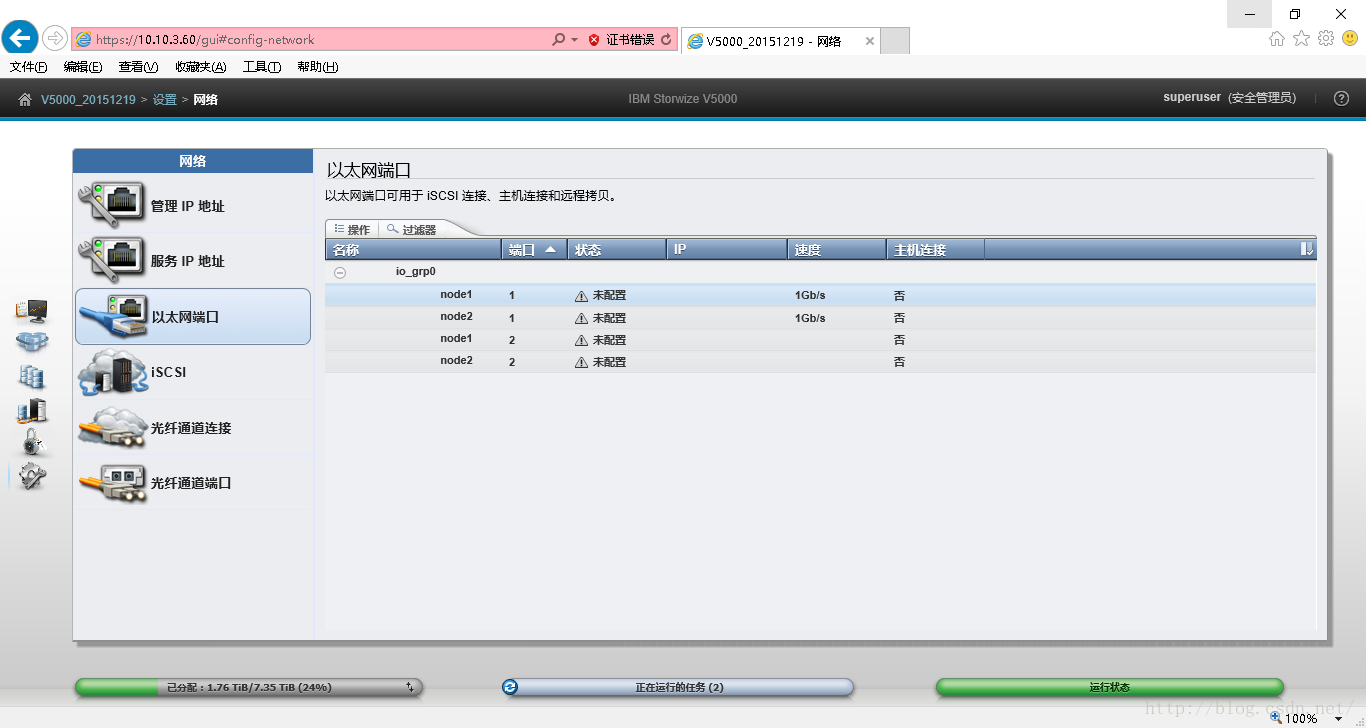Open the 文件(F) menu
The image size is (1366, 728).
[29, 67]
